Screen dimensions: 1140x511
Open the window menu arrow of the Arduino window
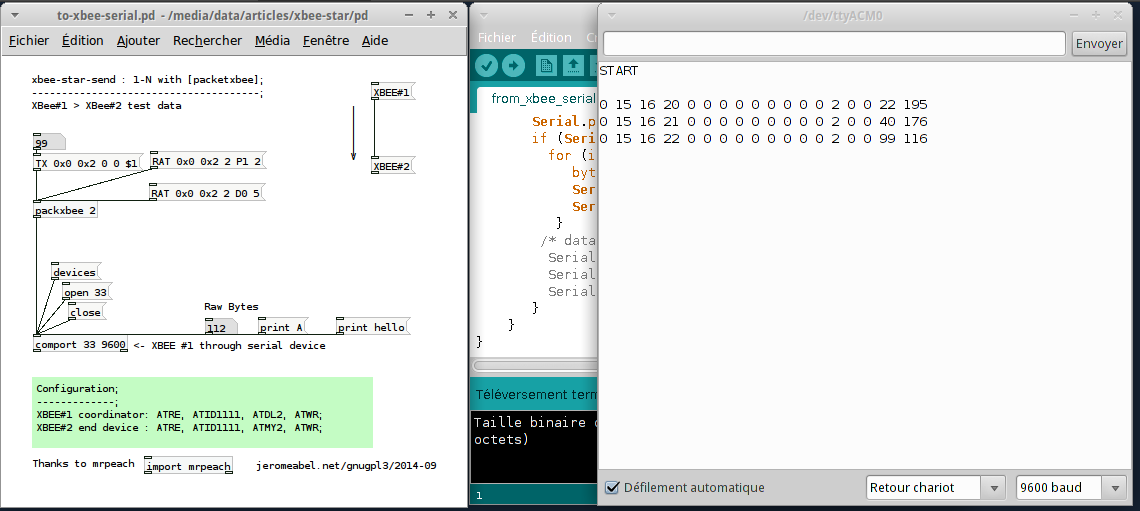pos(483,15)
